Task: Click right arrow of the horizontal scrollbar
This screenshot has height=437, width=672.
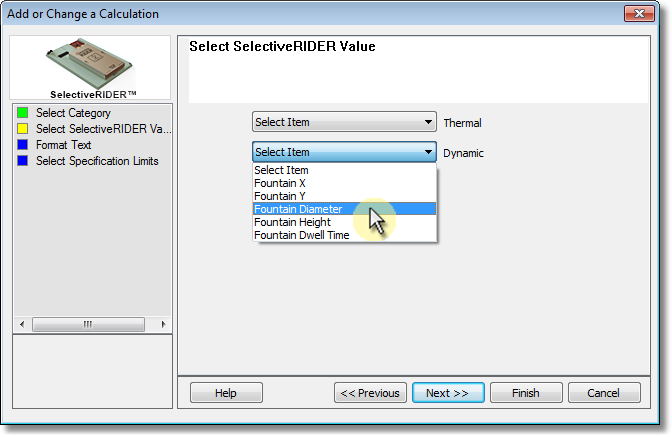Action: pos(163,324)
